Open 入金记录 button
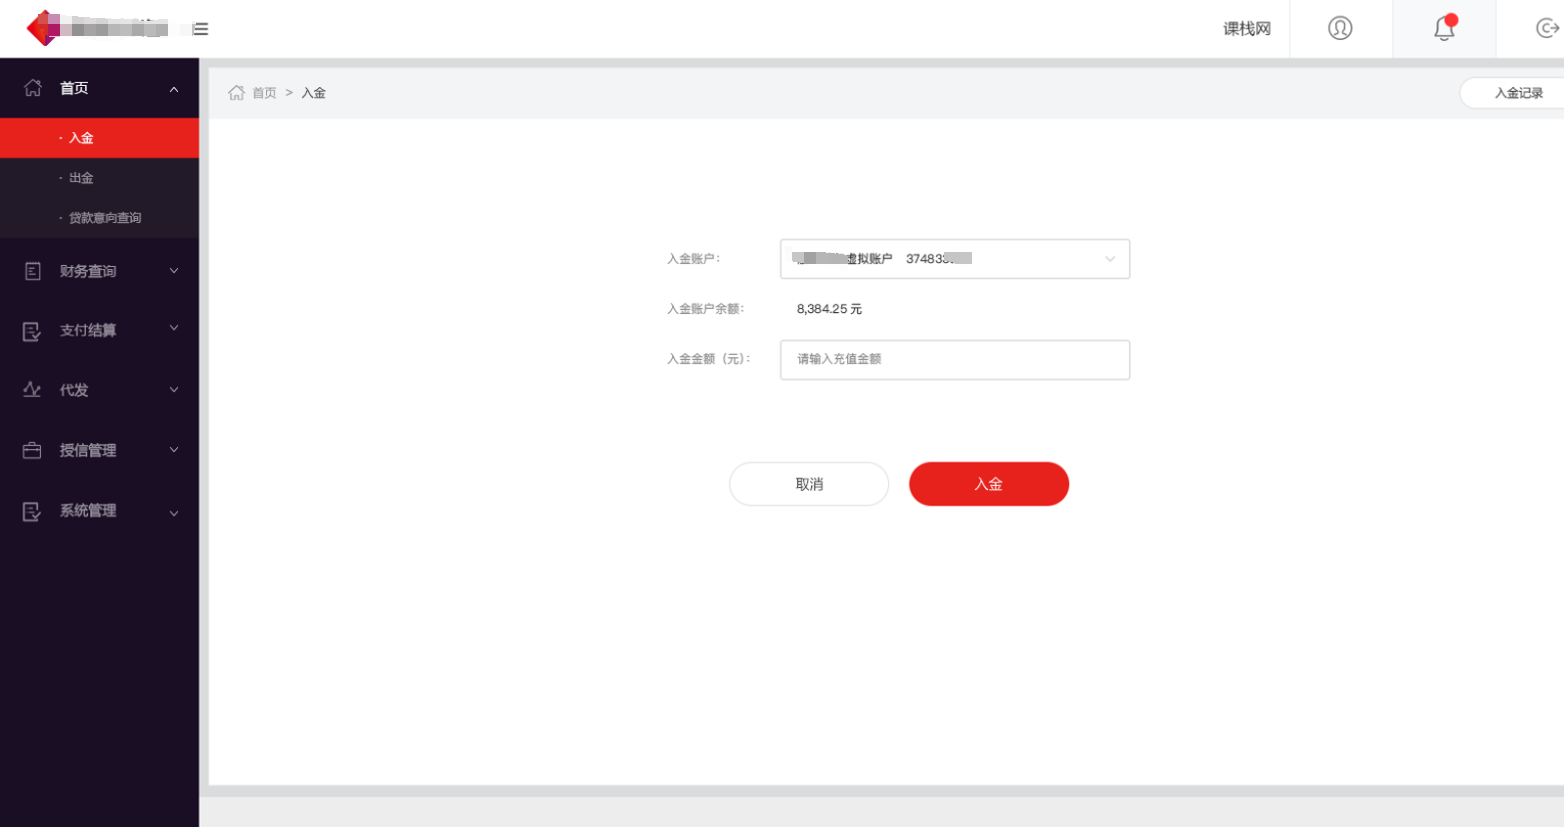This screenshot has width=1564, height=827. 1512,93
